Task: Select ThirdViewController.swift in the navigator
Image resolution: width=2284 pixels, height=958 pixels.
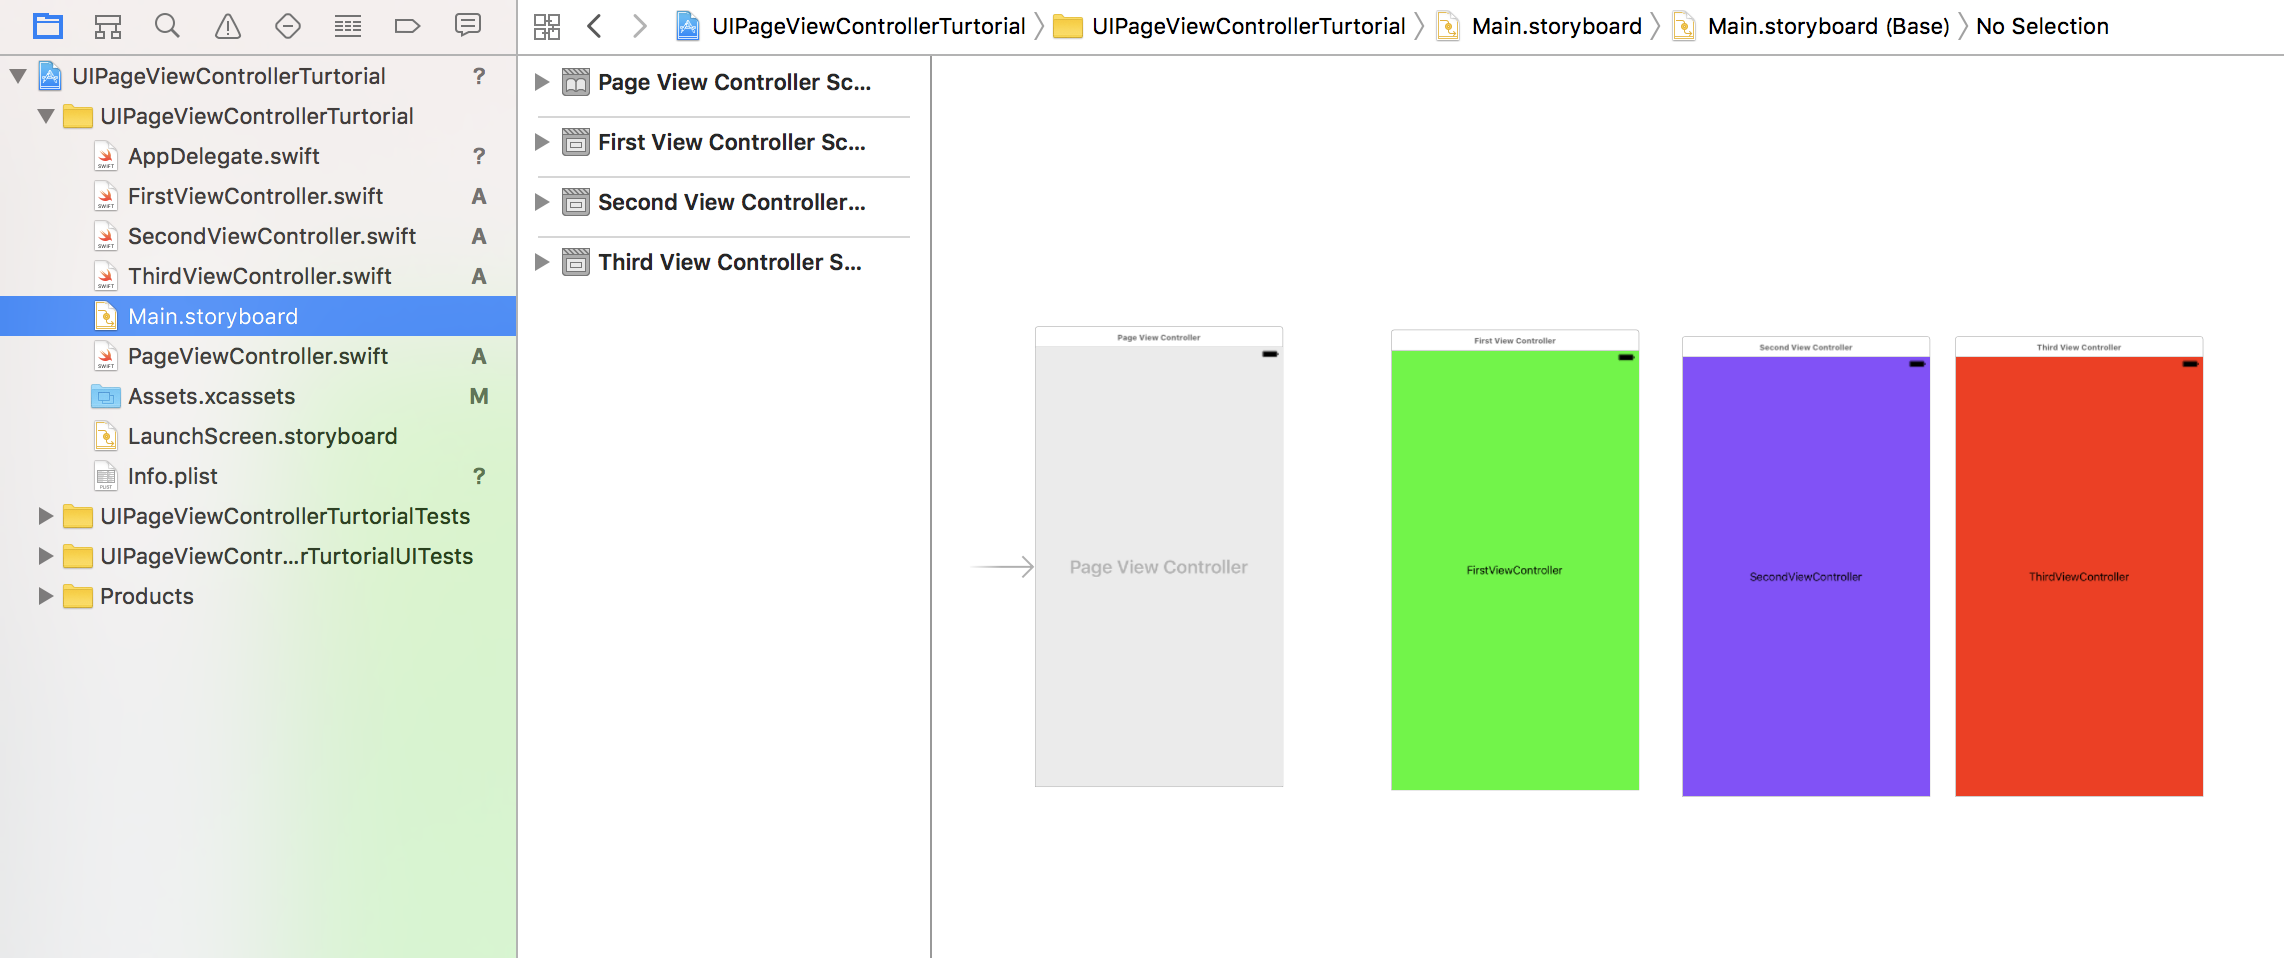Action: [x=260, y=276]
